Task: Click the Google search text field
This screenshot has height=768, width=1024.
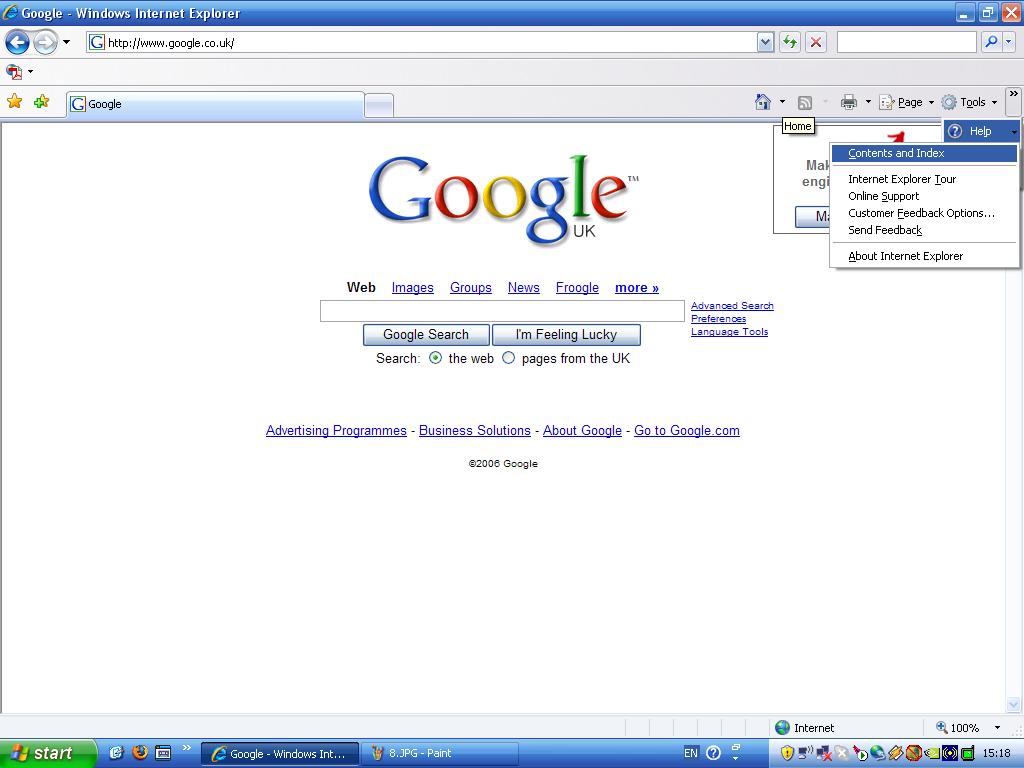Action: click(x=502, y=311)
